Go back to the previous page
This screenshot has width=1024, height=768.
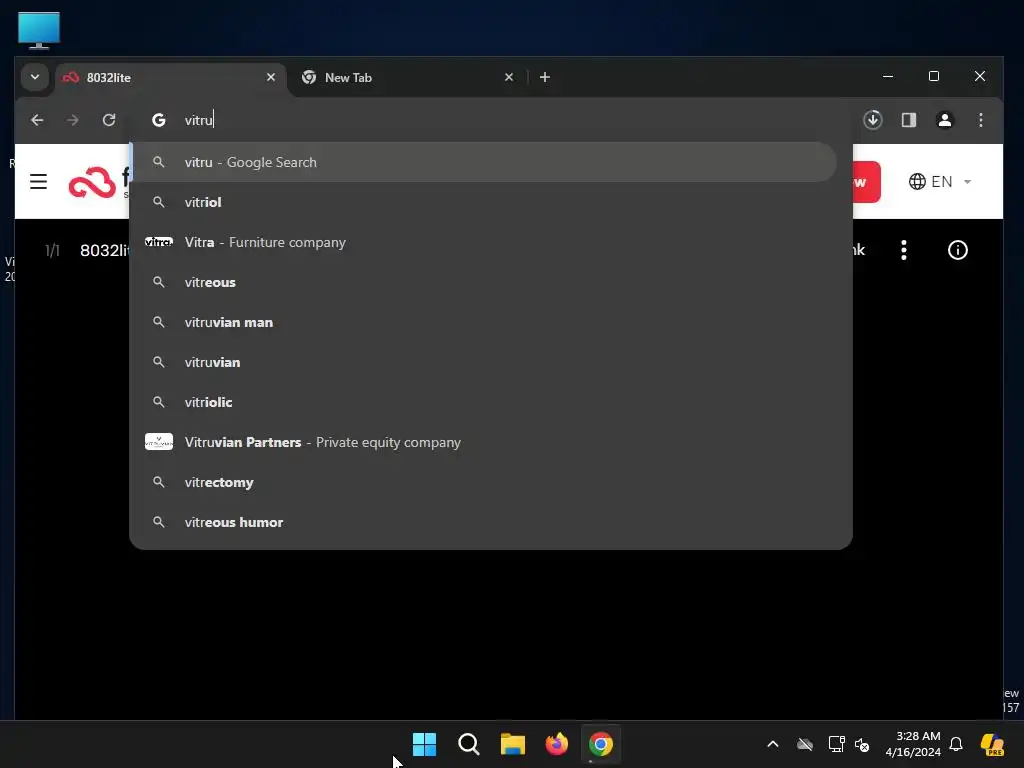click(x=37, y=120)
